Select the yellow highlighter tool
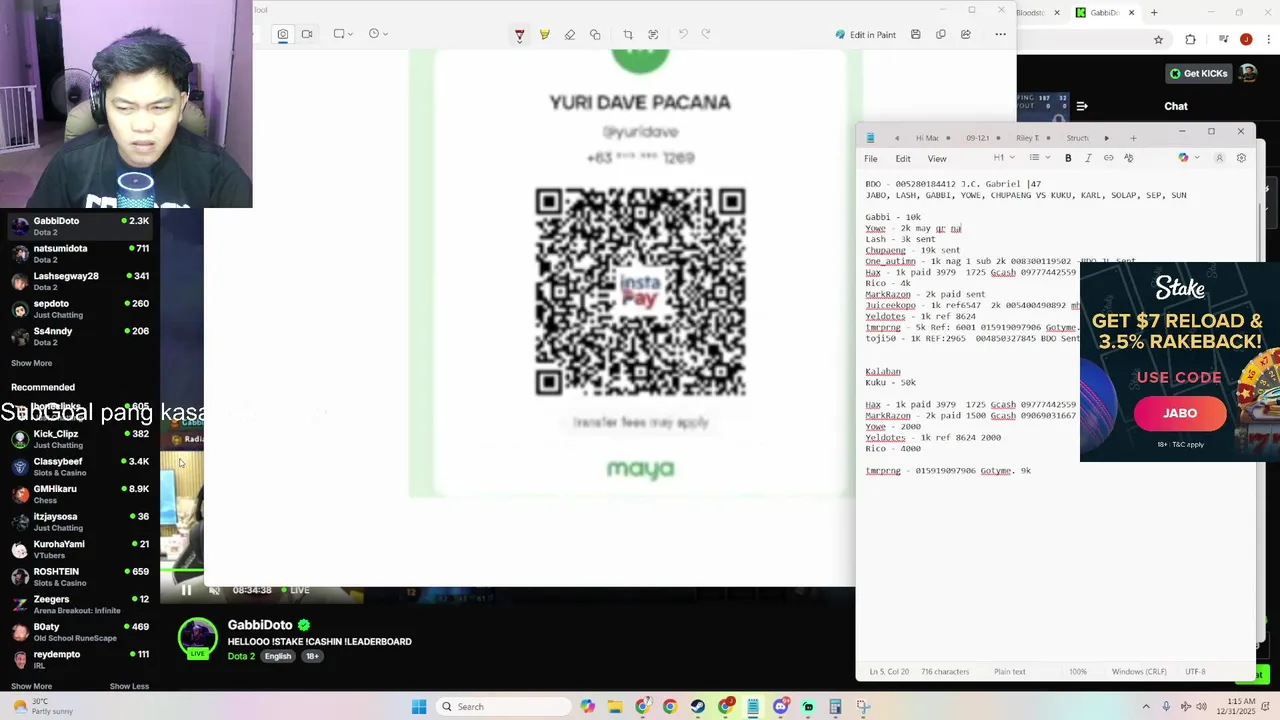 coord(544,35)
